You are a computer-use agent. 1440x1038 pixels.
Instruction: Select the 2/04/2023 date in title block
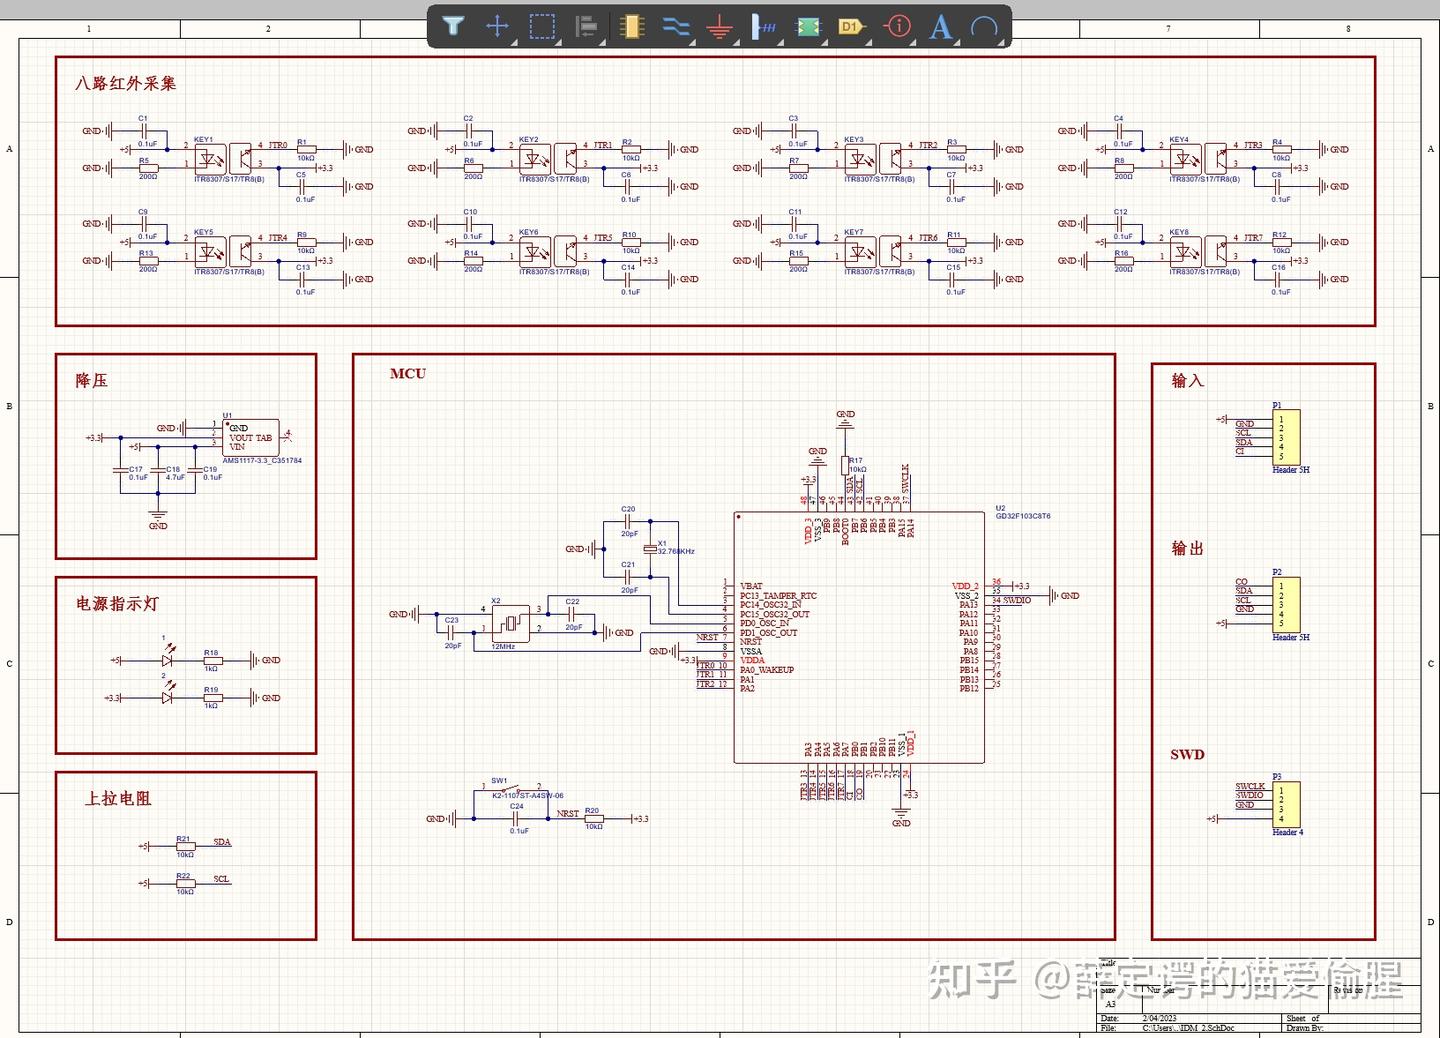pyautogui.click(x=1160, y=1018)
